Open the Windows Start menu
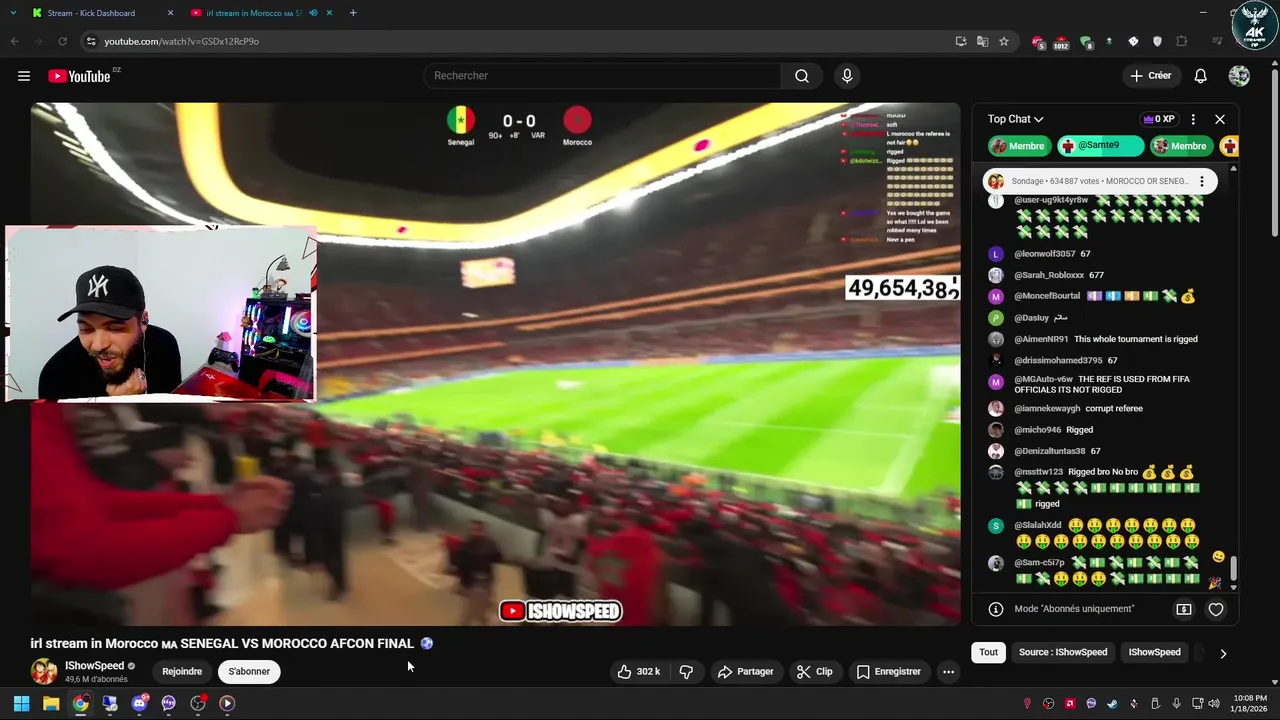 pyautogui.click(x=21, y=703)
